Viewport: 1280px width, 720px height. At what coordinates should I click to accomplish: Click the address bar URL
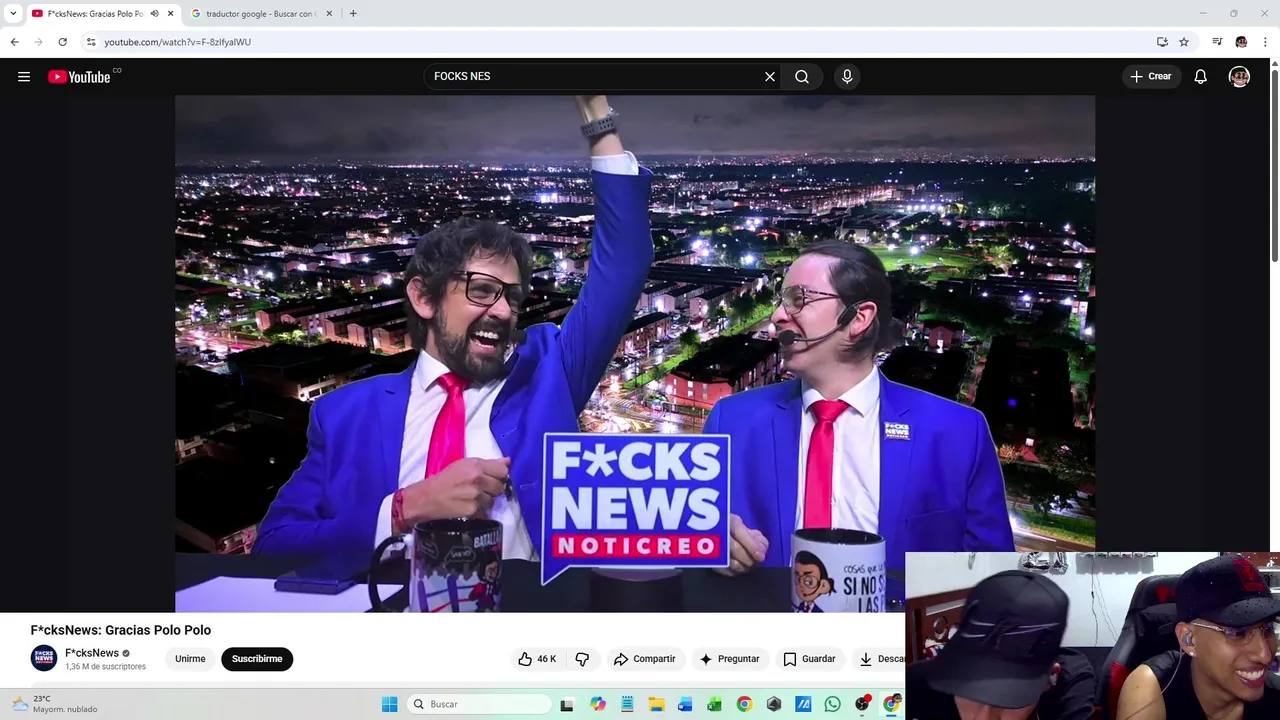[x=177, y=42]
